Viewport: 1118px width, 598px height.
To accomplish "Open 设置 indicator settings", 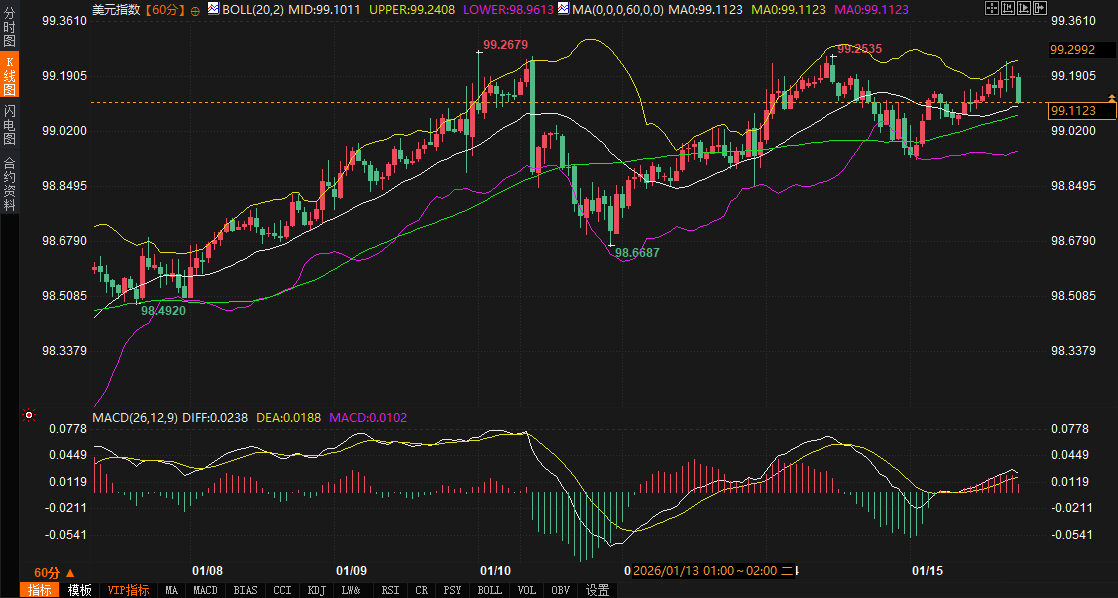I will 597,590.
